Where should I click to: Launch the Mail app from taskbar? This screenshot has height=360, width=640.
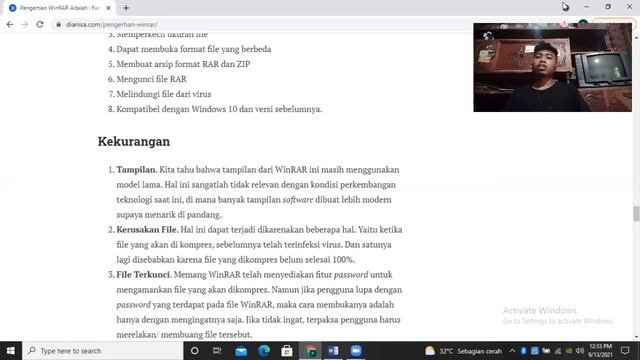241,351
